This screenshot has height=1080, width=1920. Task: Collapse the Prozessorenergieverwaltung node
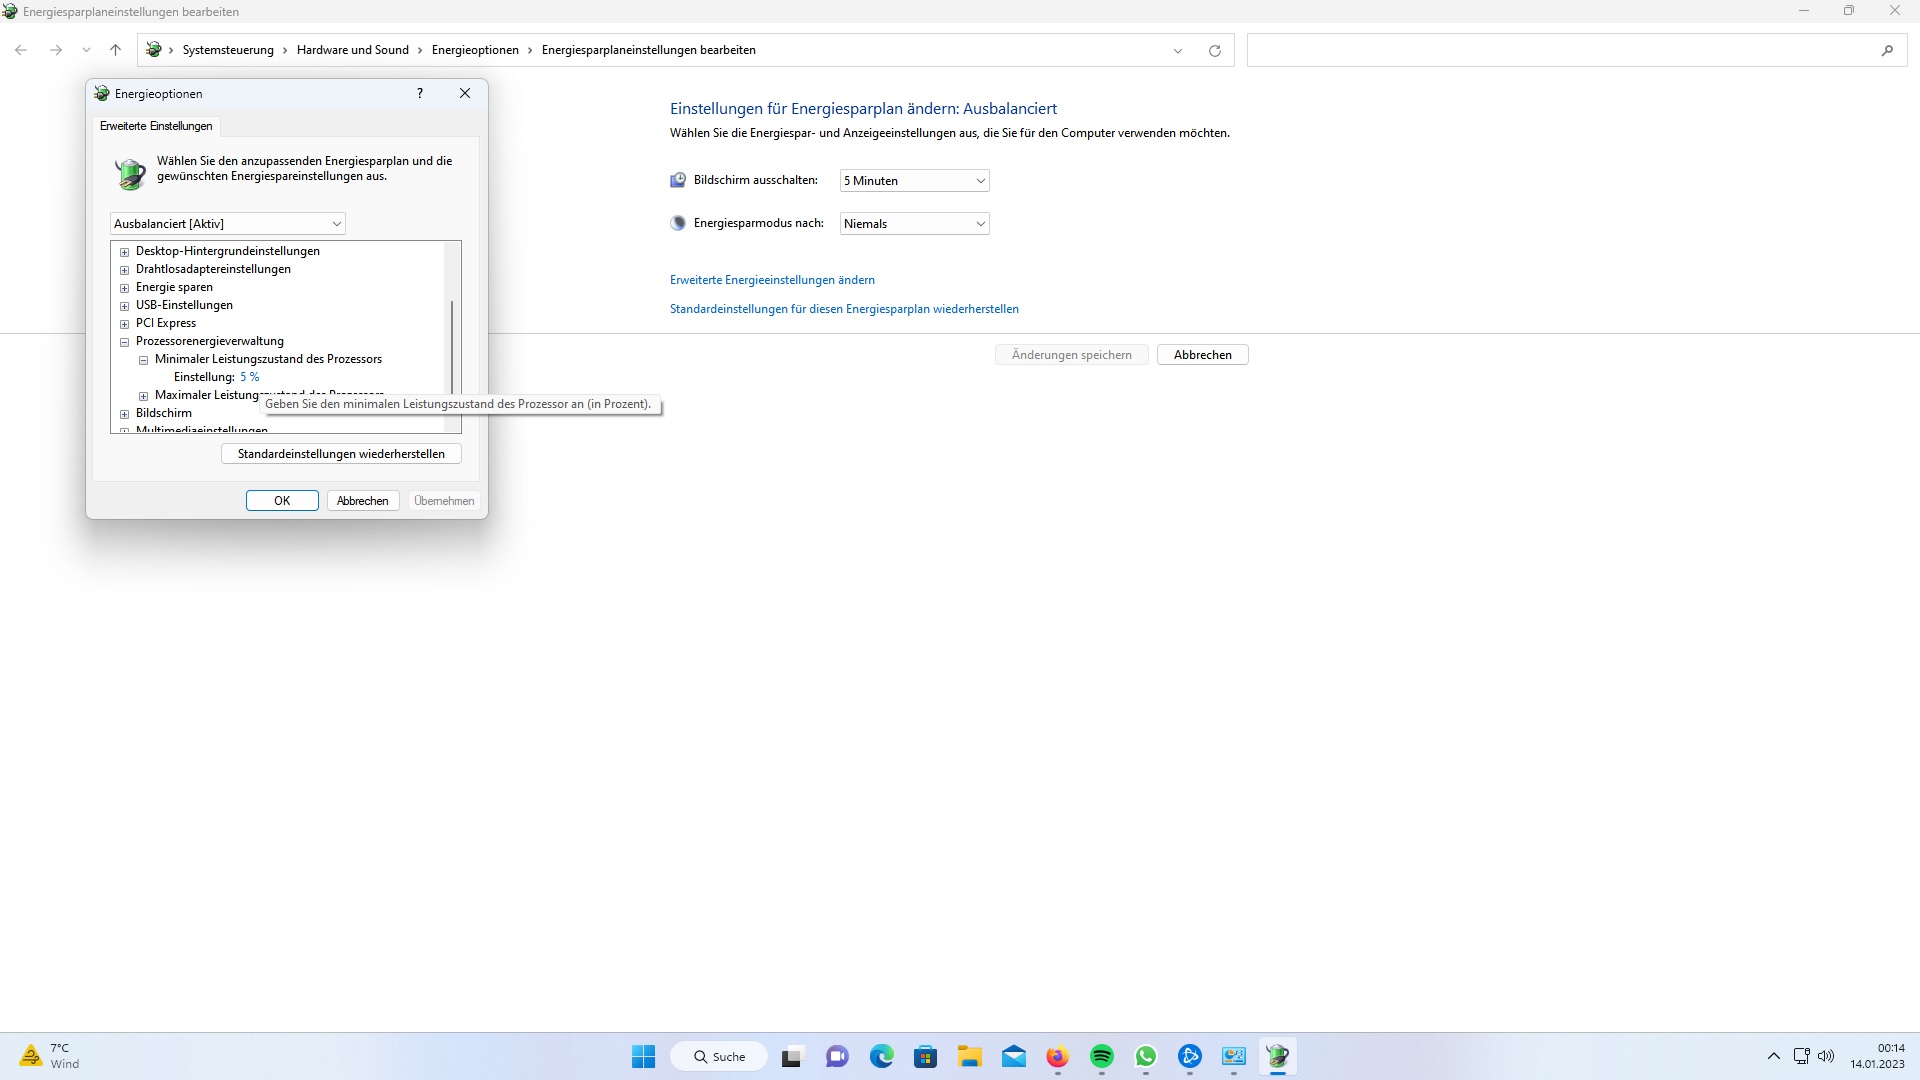[x=125, y=342]
